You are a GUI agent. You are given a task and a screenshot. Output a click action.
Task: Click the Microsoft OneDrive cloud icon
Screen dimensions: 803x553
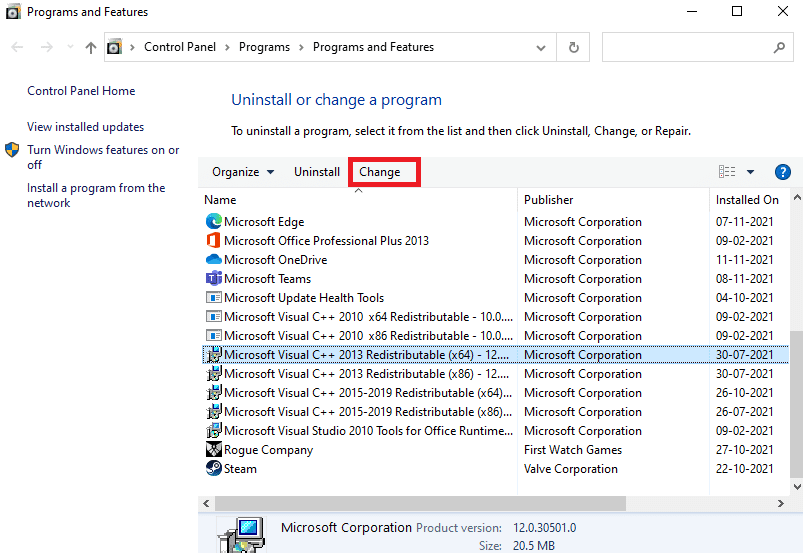tap(214, 259)
